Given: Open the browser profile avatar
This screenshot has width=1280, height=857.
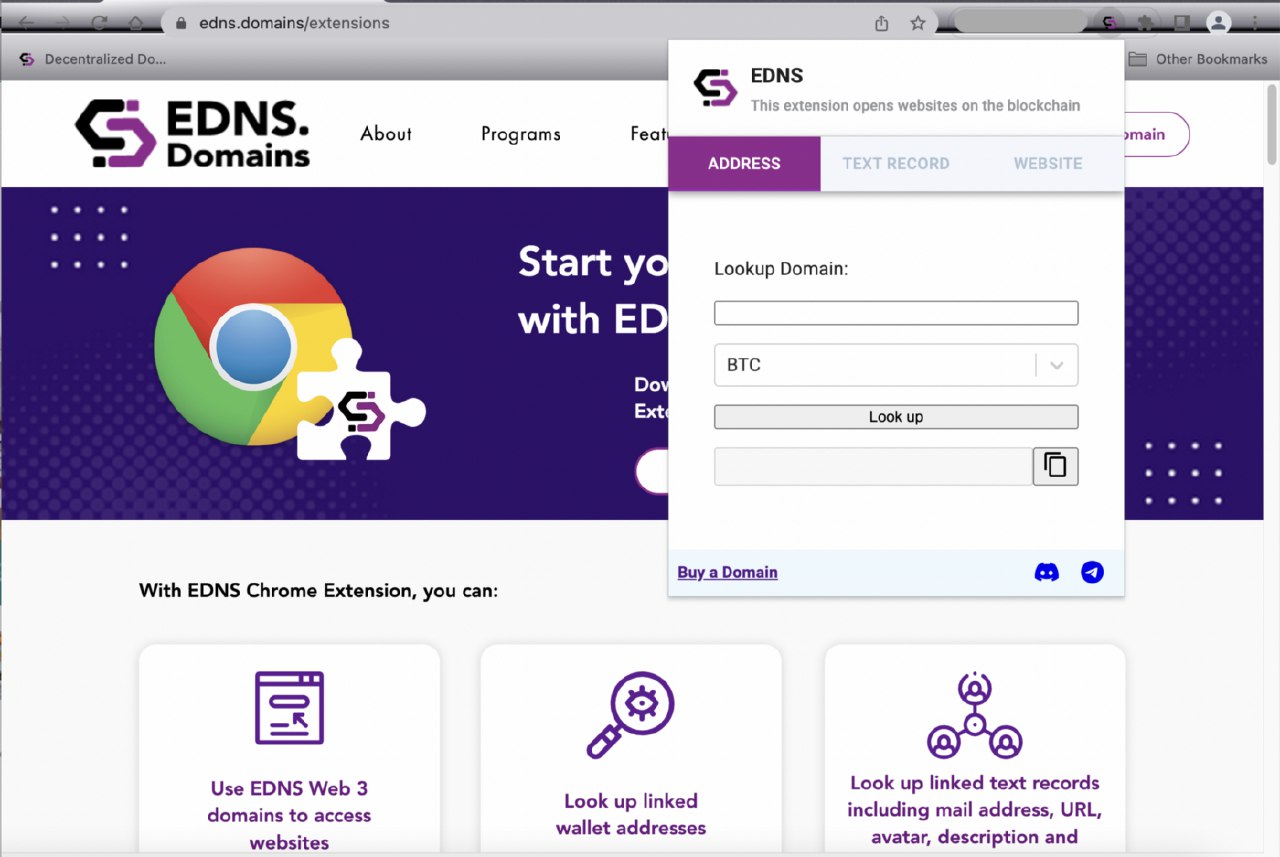Looking at the screenshot, I should [1218, 22].
